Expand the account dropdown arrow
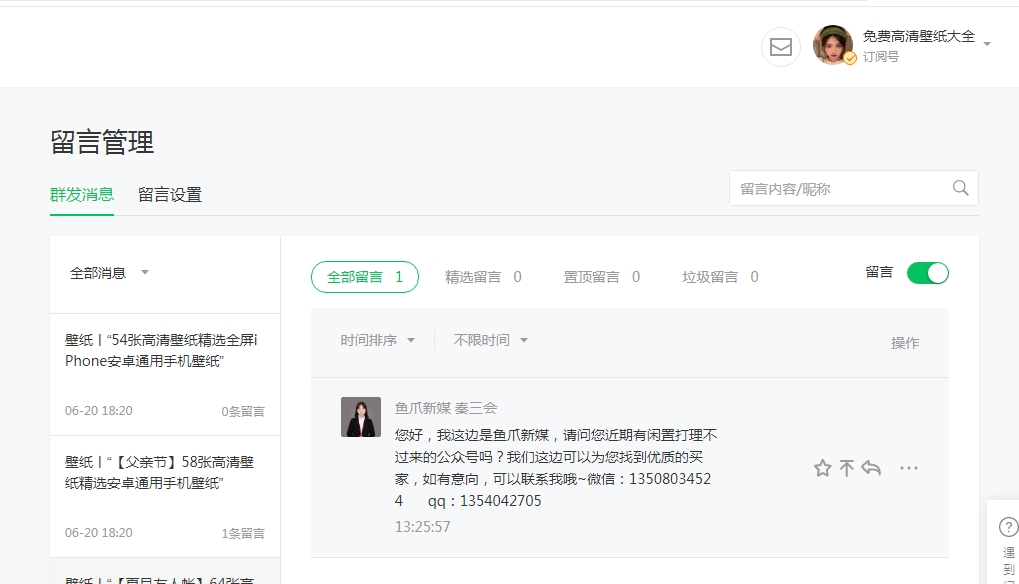 point(987,44)
